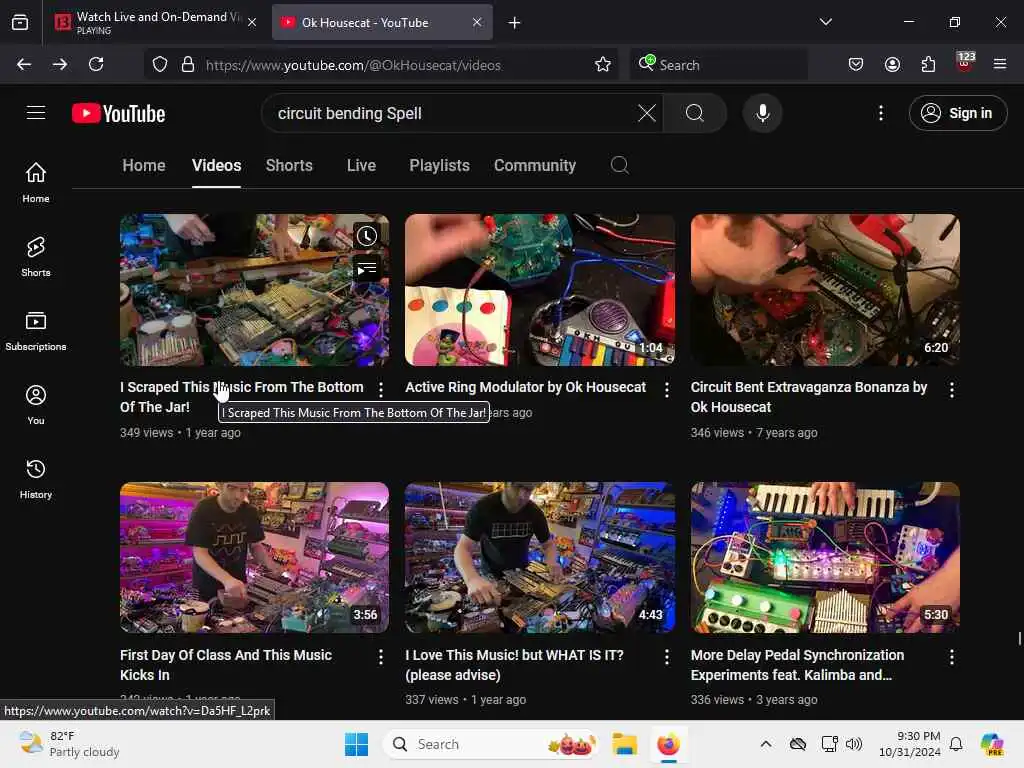Open Circuit Bent Extravaganza Bonanza title link
The height and width of the screenshot is (768, 1024).
point(808,397)
